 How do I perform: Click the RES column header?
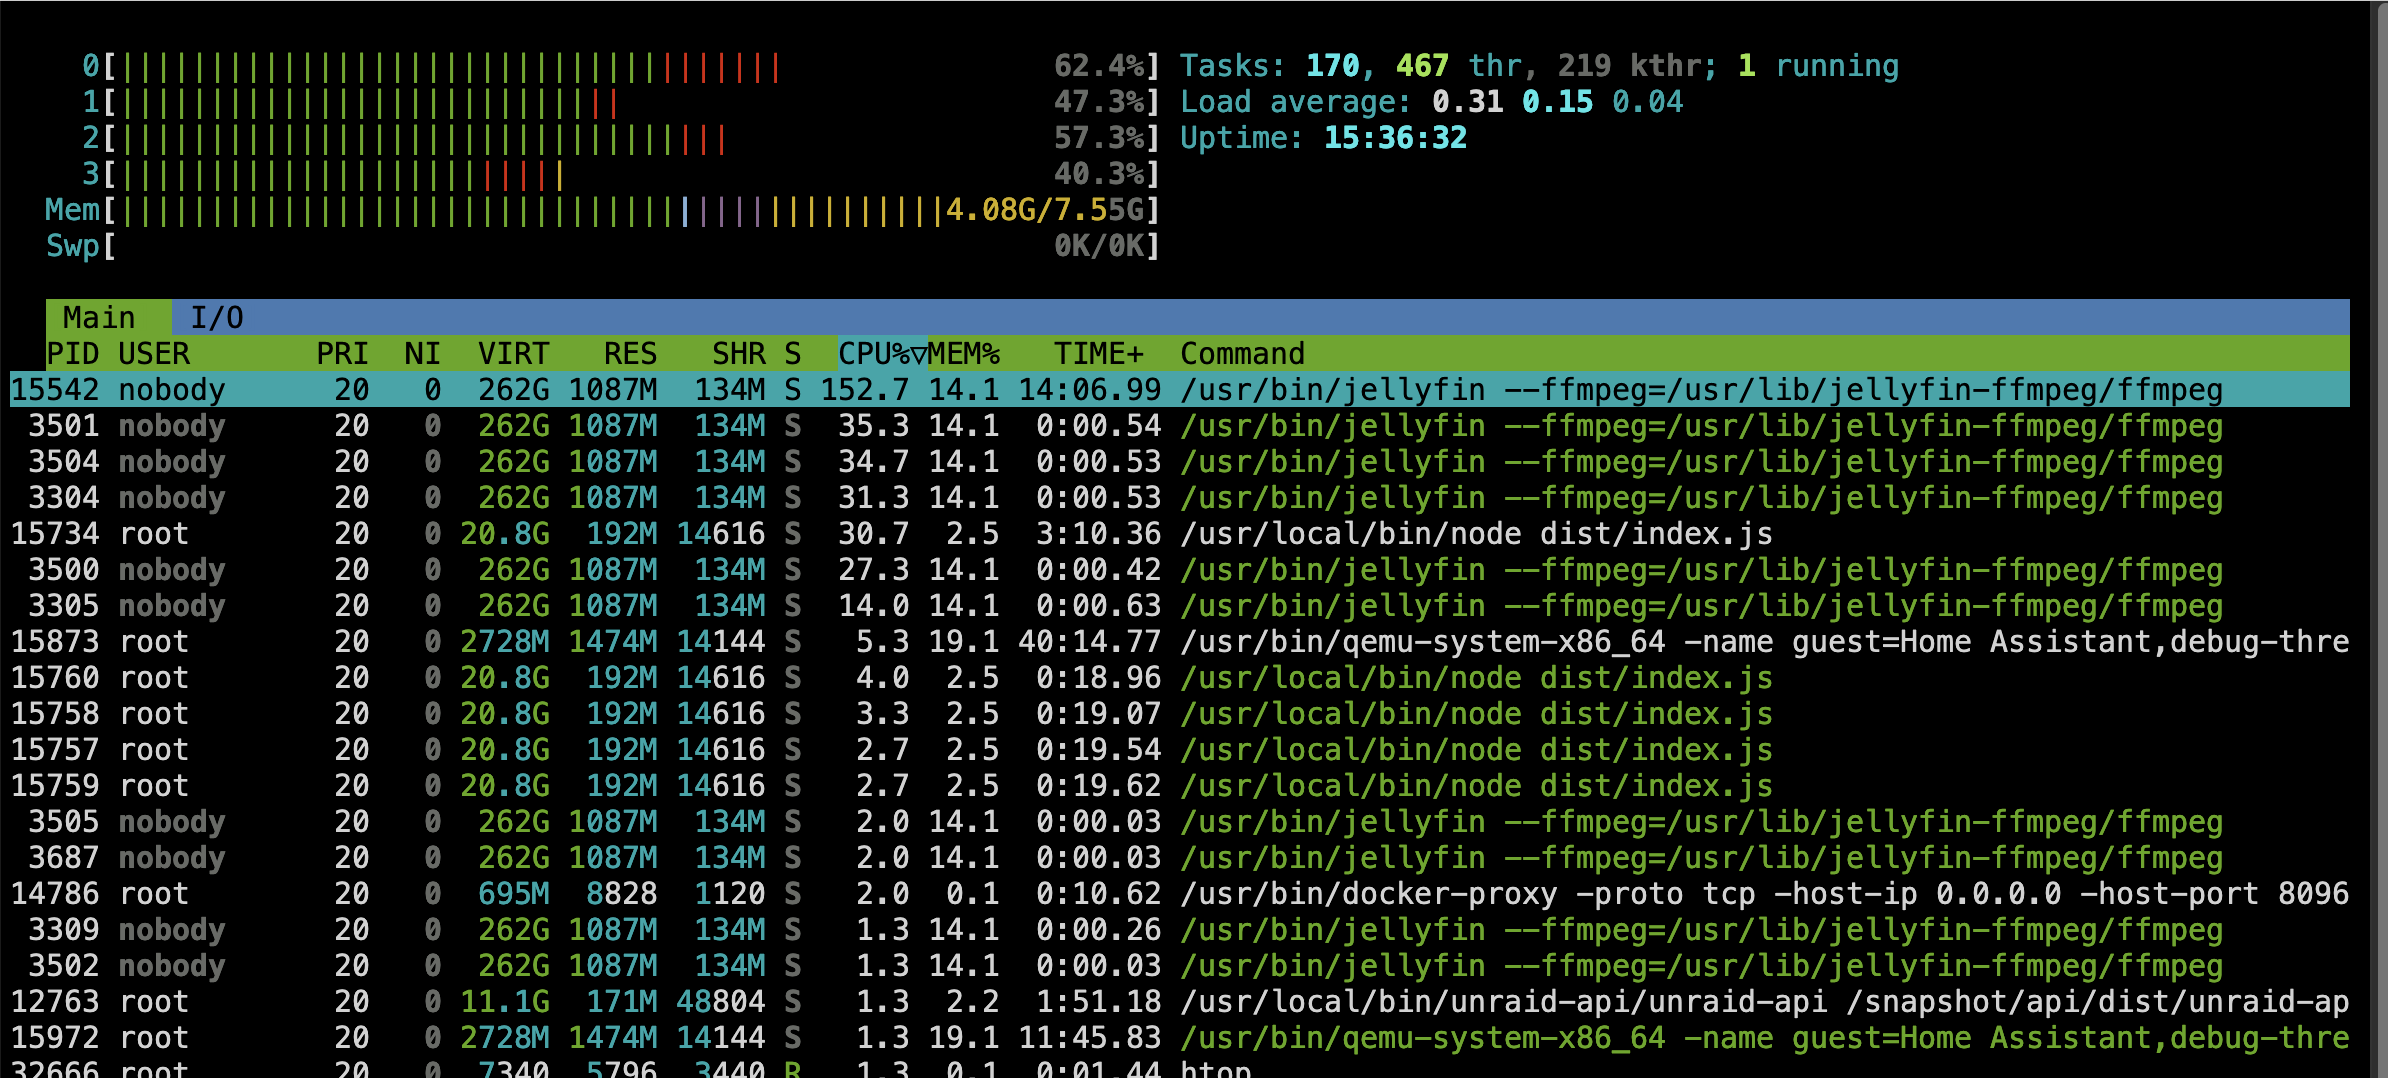point(630,354)
